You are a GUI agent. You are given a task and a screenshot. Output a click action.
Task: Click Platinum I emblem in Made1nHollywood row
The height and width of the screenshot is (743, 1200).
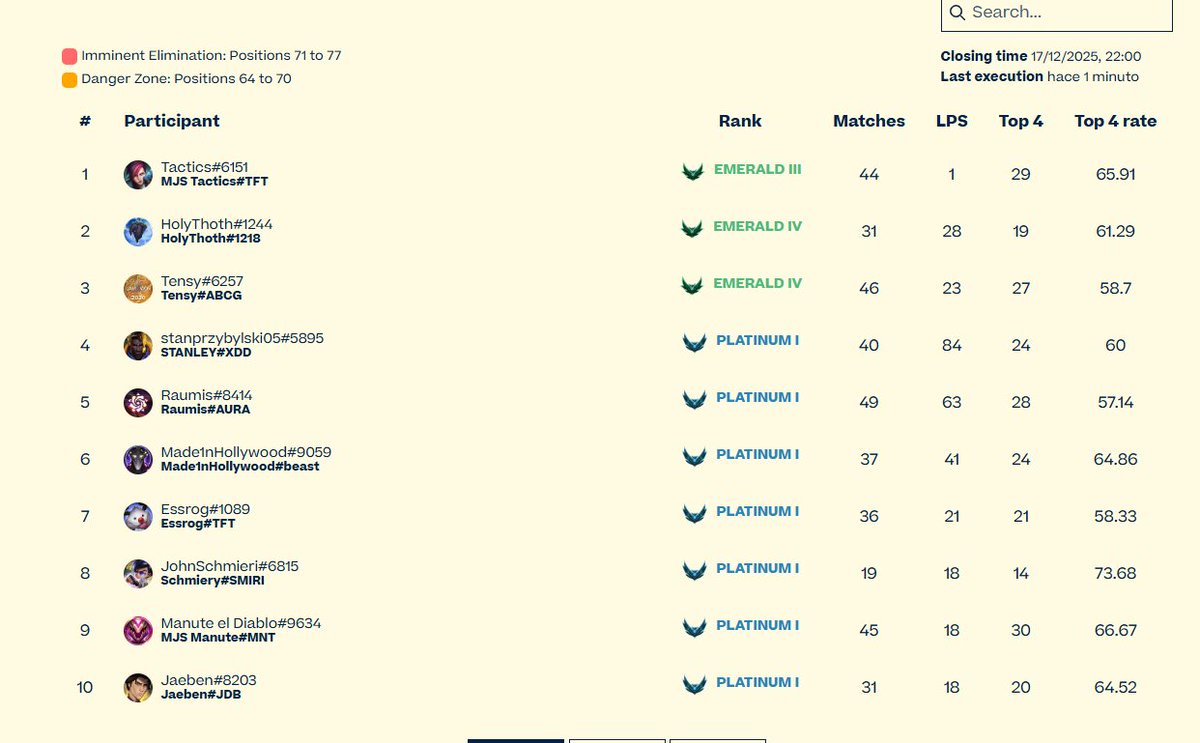[695, 457]
